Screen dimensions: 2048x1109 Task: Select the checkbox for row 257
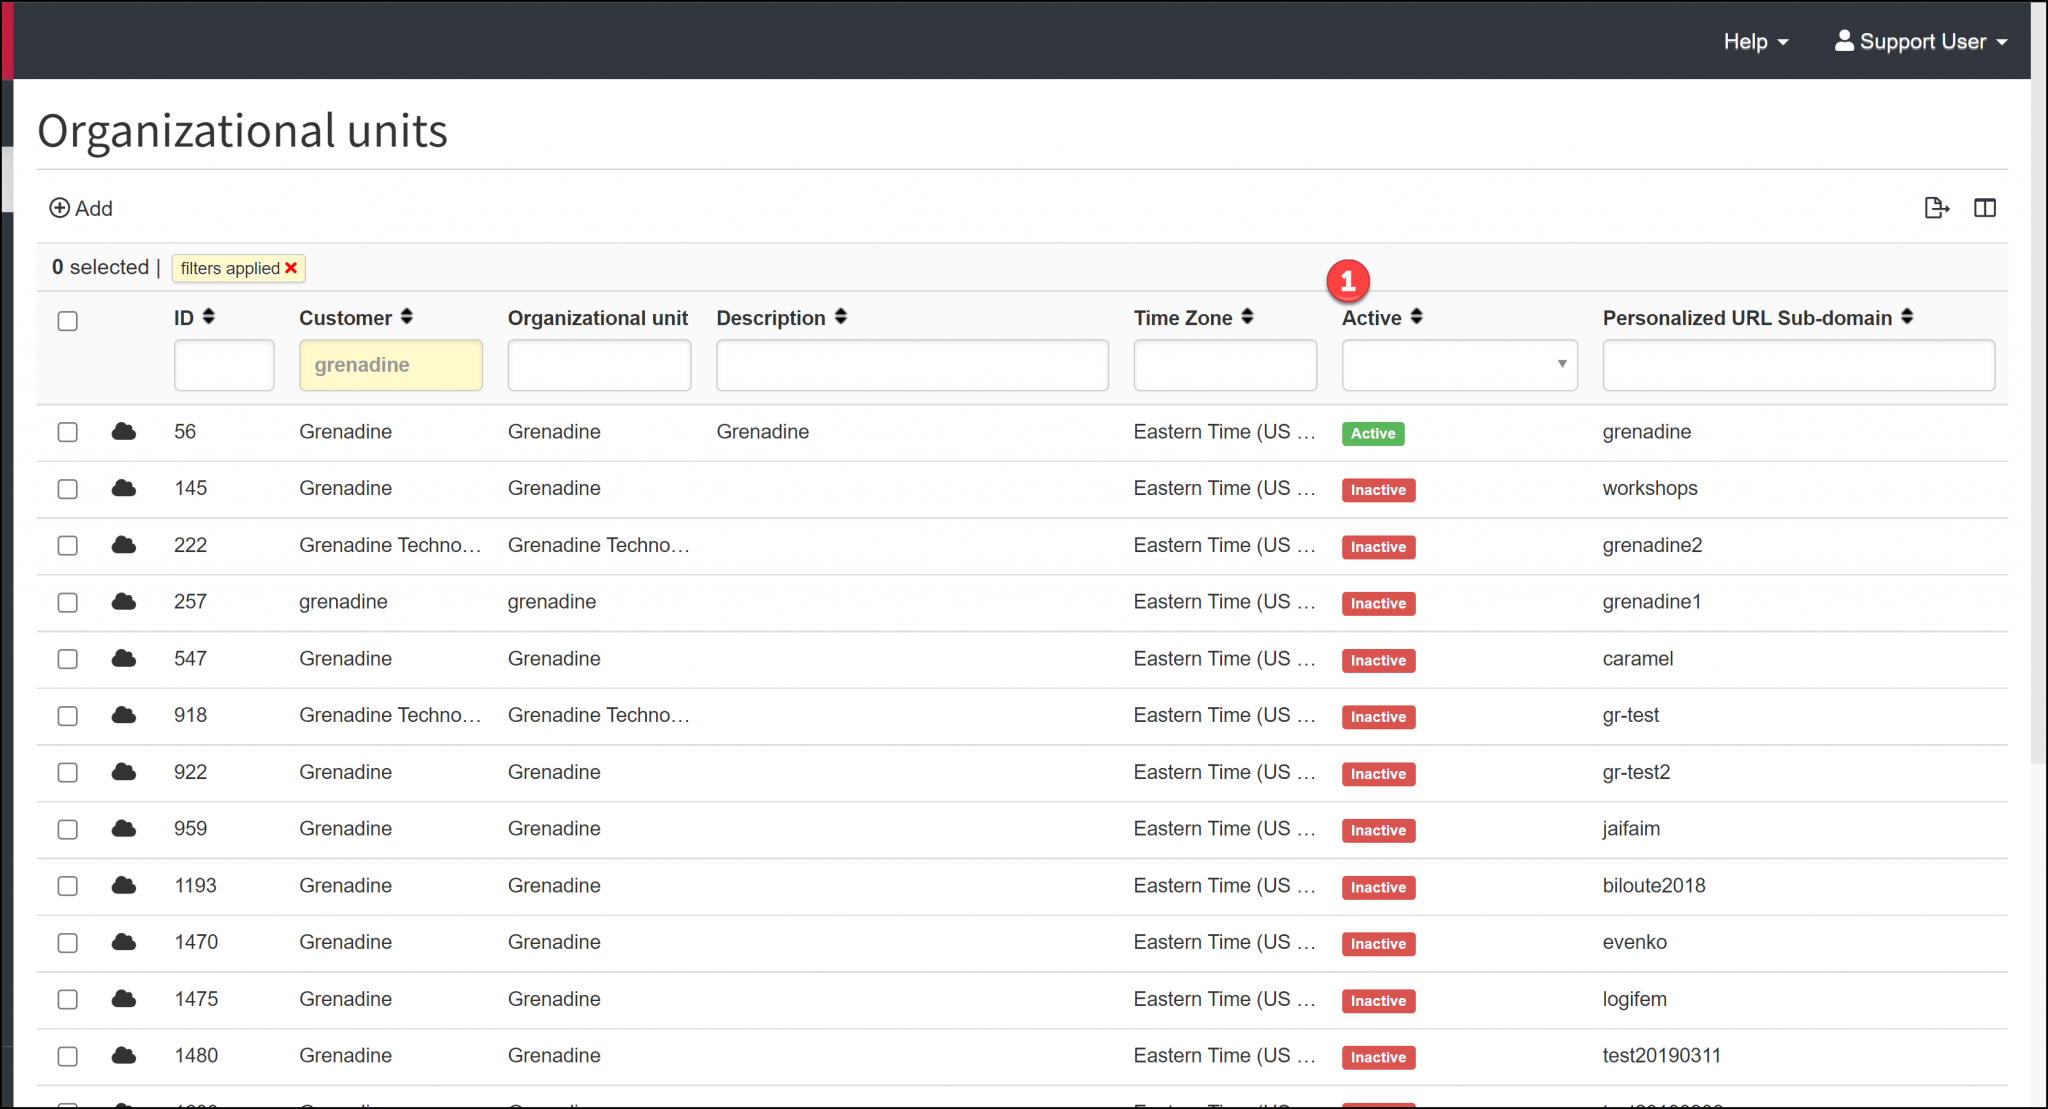(67, 602)
